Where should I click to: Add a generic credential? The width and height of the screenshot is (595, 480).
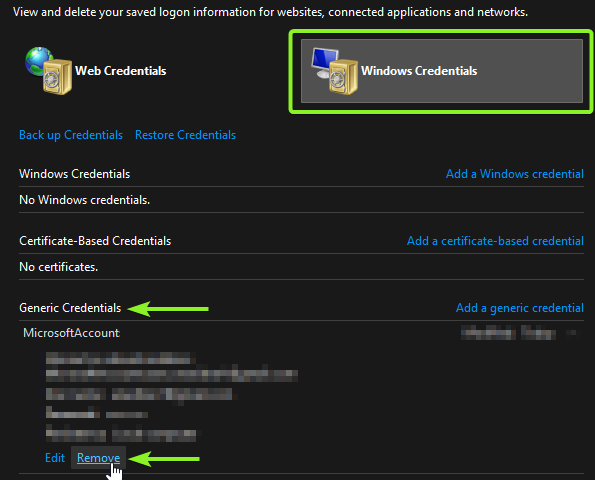519,308
